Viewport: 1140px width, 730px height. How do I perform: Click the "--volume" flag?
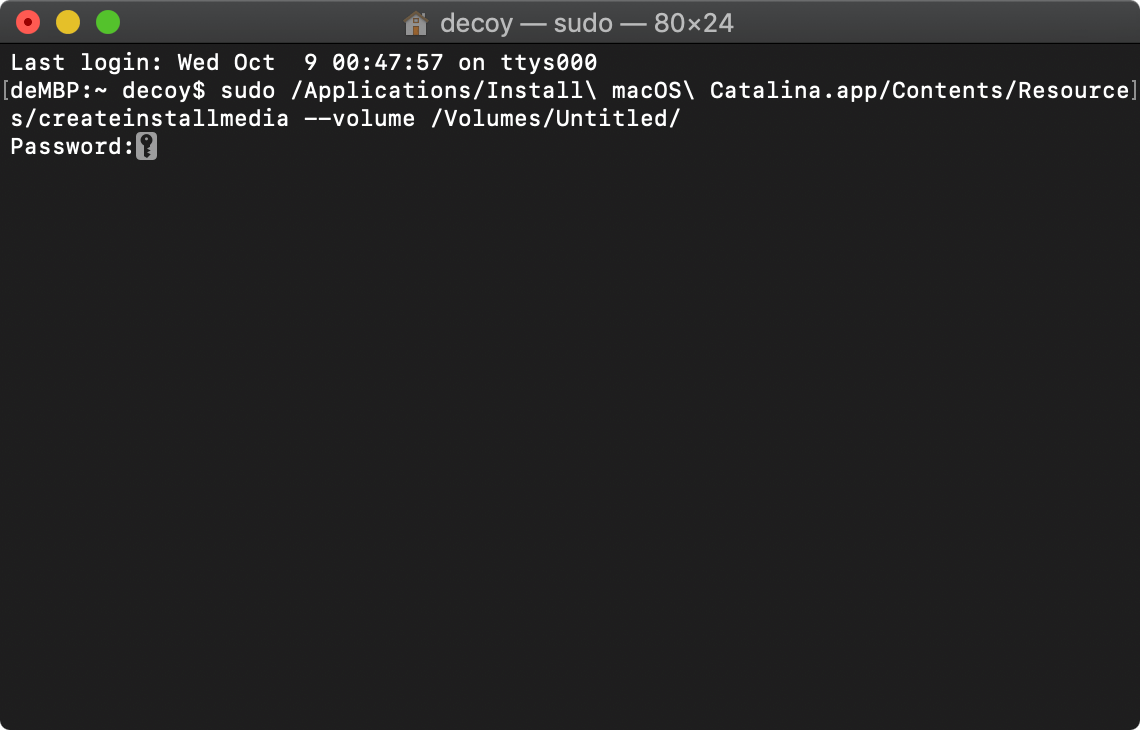[x=359, y=119]
